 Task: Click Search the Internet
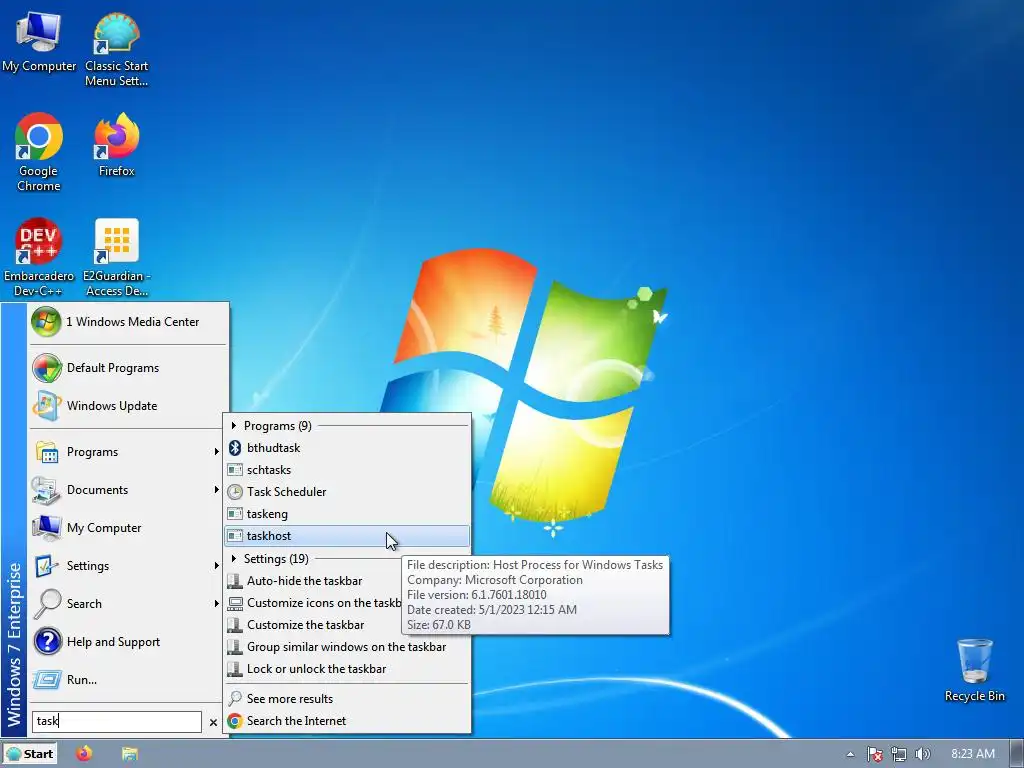347,721
